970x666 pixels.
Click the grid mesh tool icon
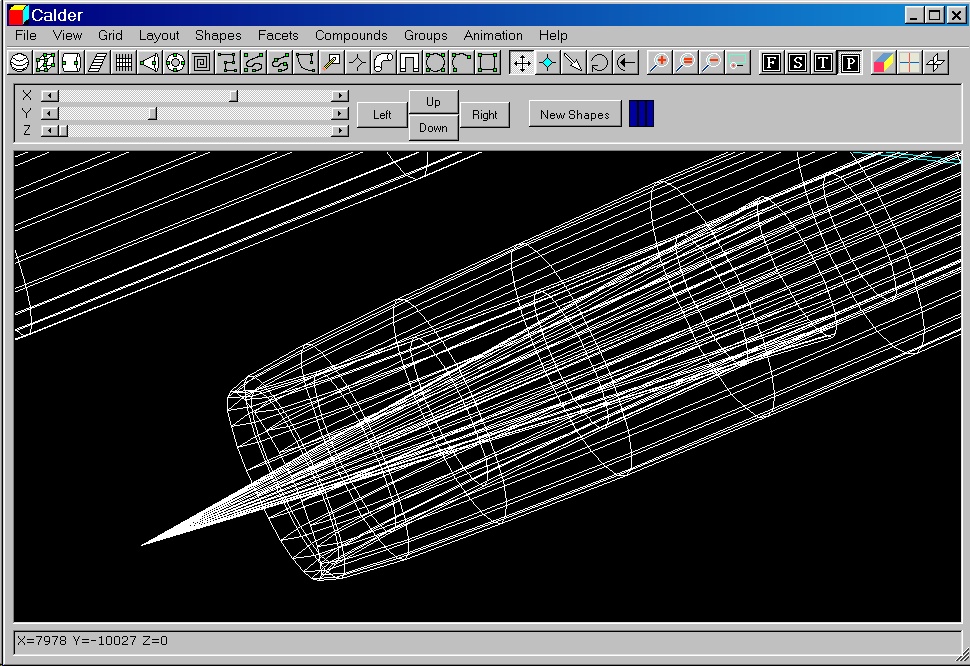pos(123,63)
